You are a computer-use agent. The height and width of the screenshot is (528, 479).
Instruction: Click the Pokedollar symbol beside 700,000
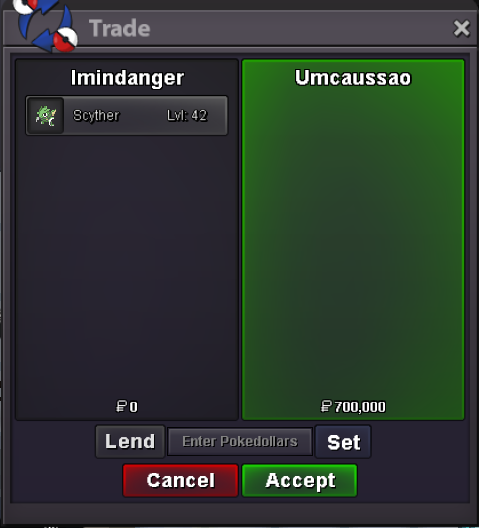pos(326,406)
